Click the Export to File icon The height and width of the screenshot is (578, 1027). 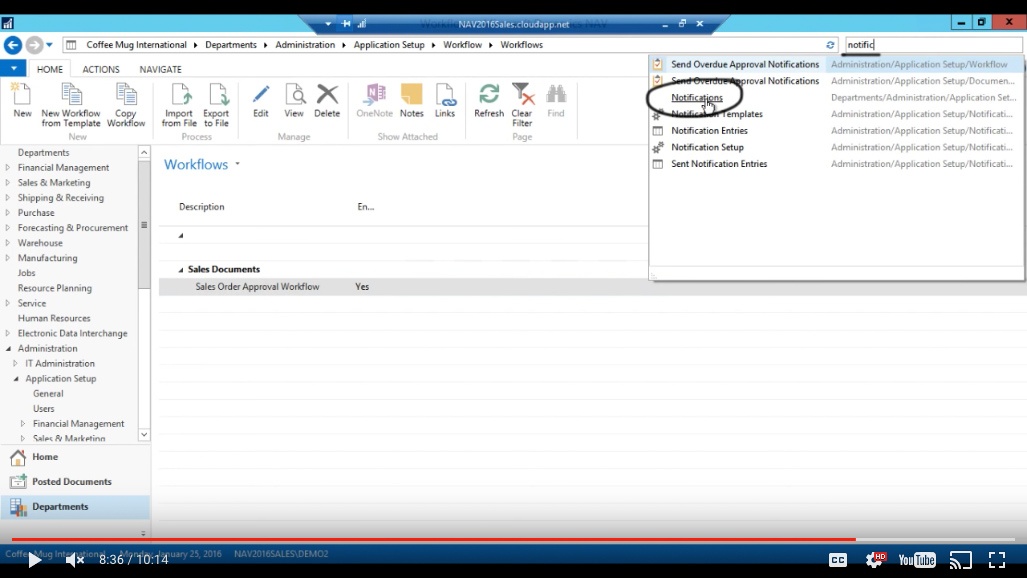[x=216, y=97]
